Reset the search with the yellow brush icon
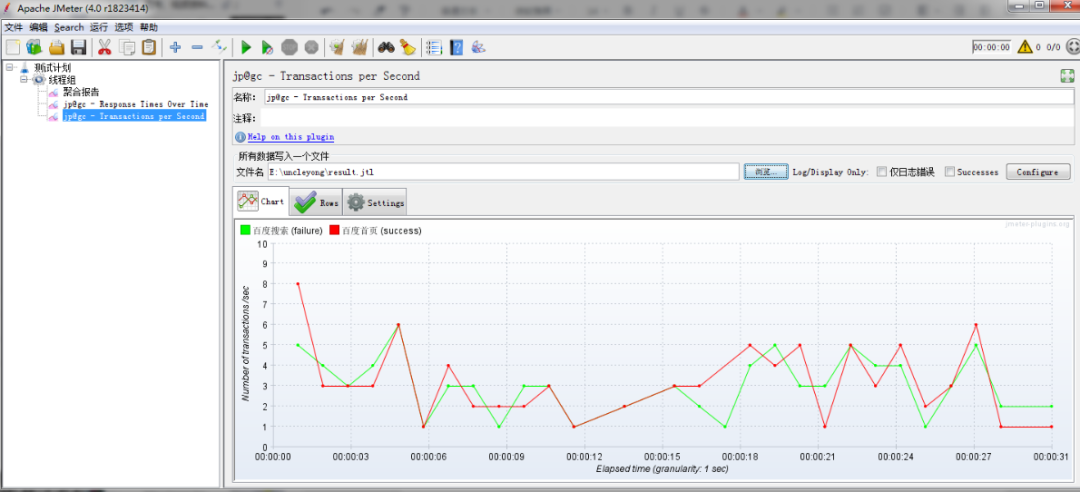 tap(408, 47)
